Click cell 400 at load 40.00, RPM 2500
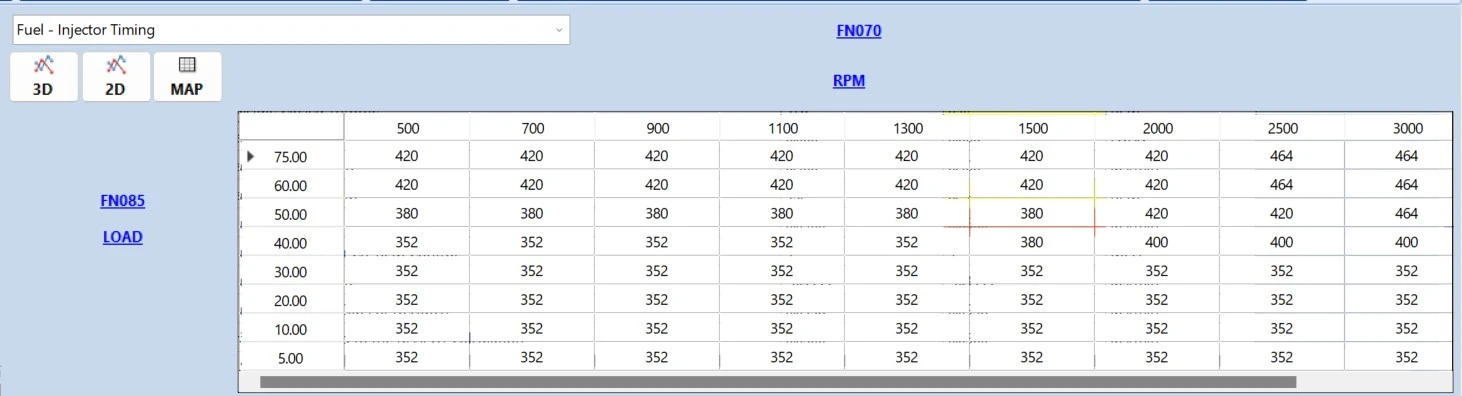Image resolution: width=1462 pixels, height=396 pixels. pyautogui.click(x=1282, y=242)
